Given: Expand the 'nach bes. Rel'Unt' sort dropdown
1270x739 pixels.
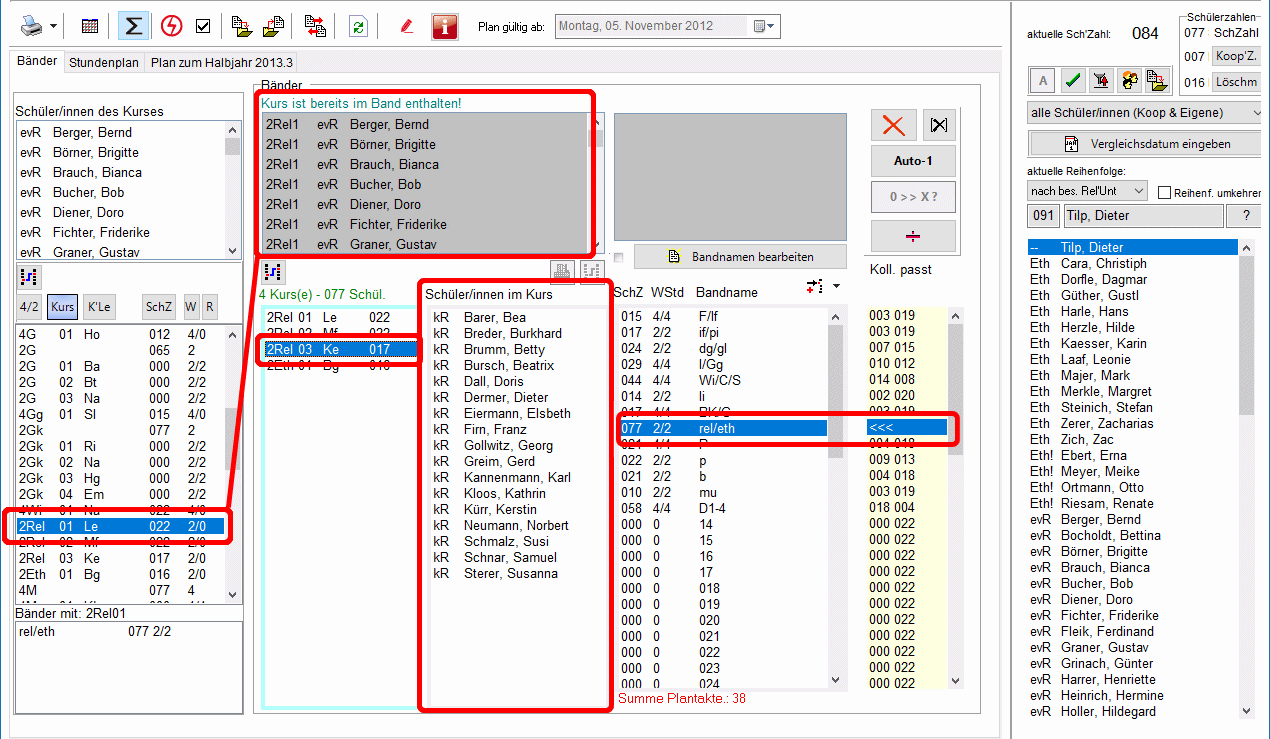Looking at the screenshot, I should tap(1088, 190).
